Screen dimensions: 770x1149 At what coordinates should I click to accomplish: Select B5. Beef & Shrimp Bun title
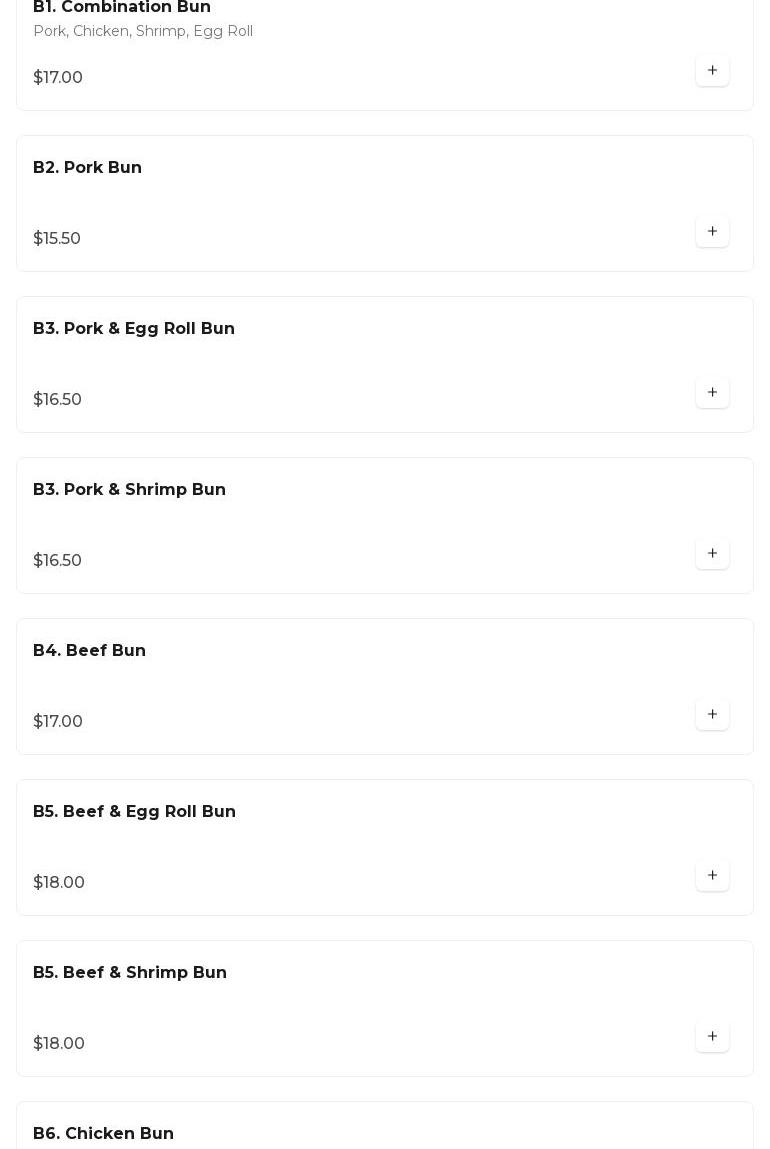pos(130,973)
